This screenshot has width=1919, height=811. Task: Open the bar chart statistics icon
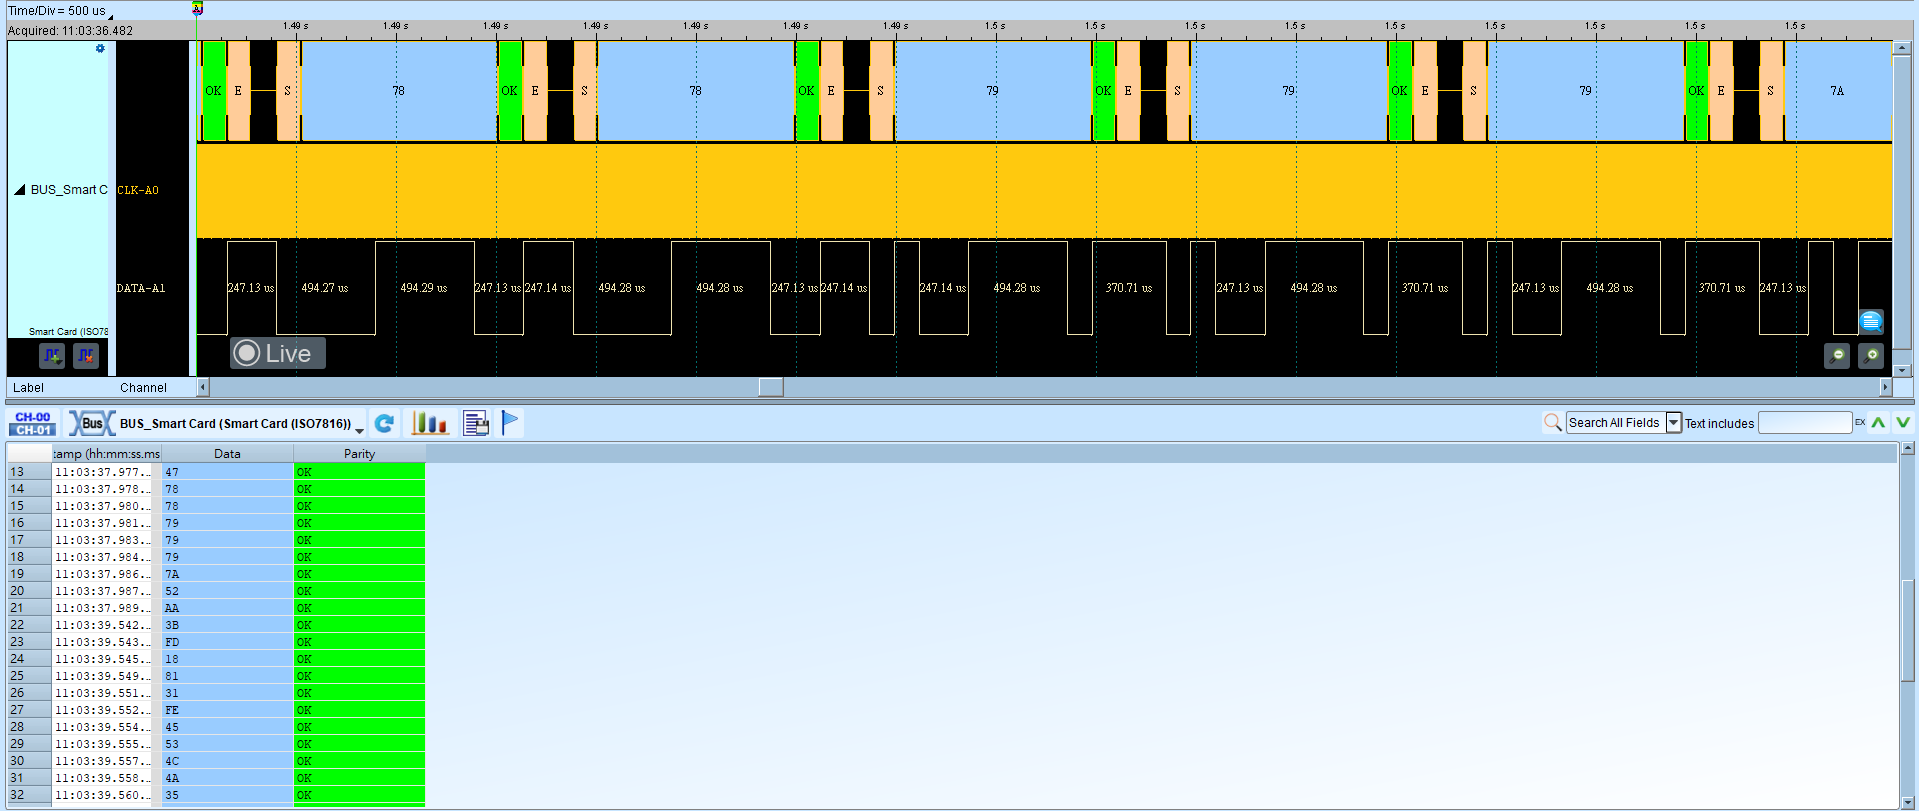point(430,423)
